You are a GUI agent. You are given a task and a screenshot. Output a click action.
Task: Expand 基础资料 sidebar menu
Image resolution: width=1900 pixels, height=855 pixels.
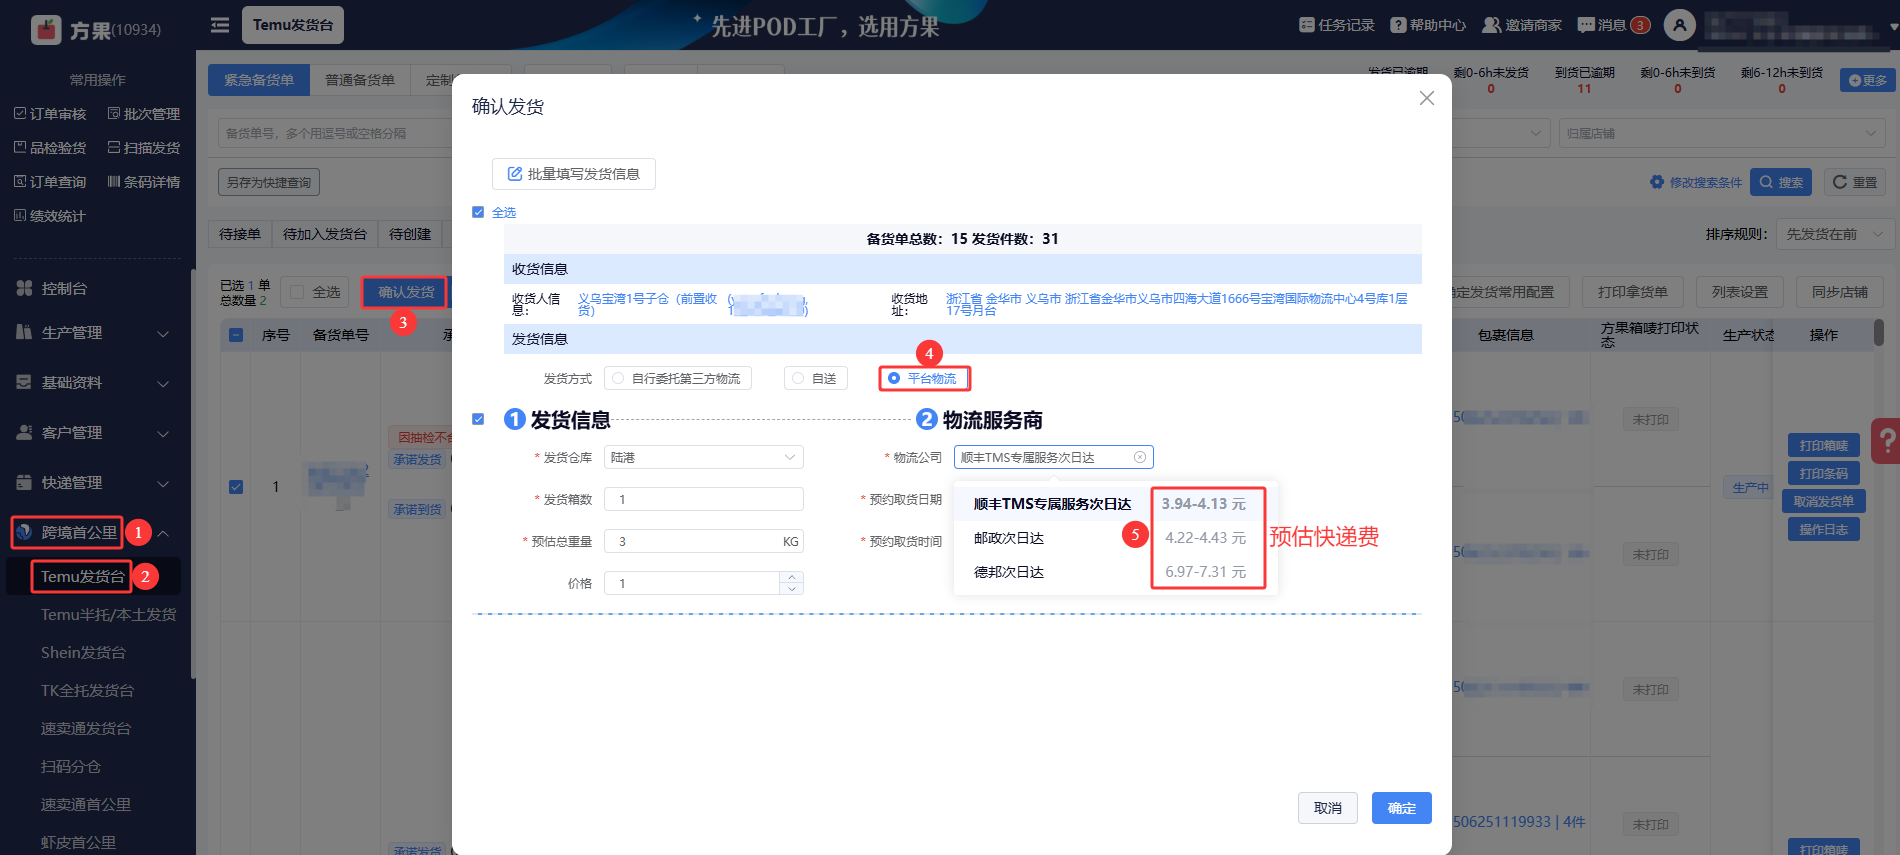point(95,382)
